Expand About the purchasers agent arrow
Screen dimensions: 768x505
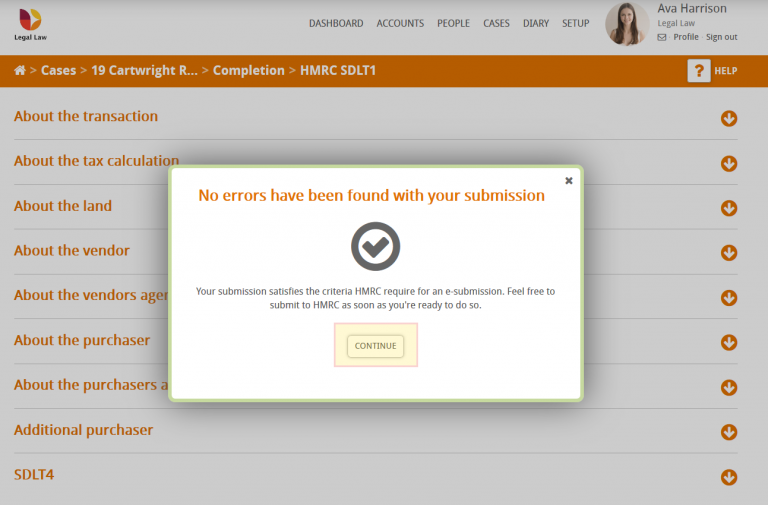point(729,387)
